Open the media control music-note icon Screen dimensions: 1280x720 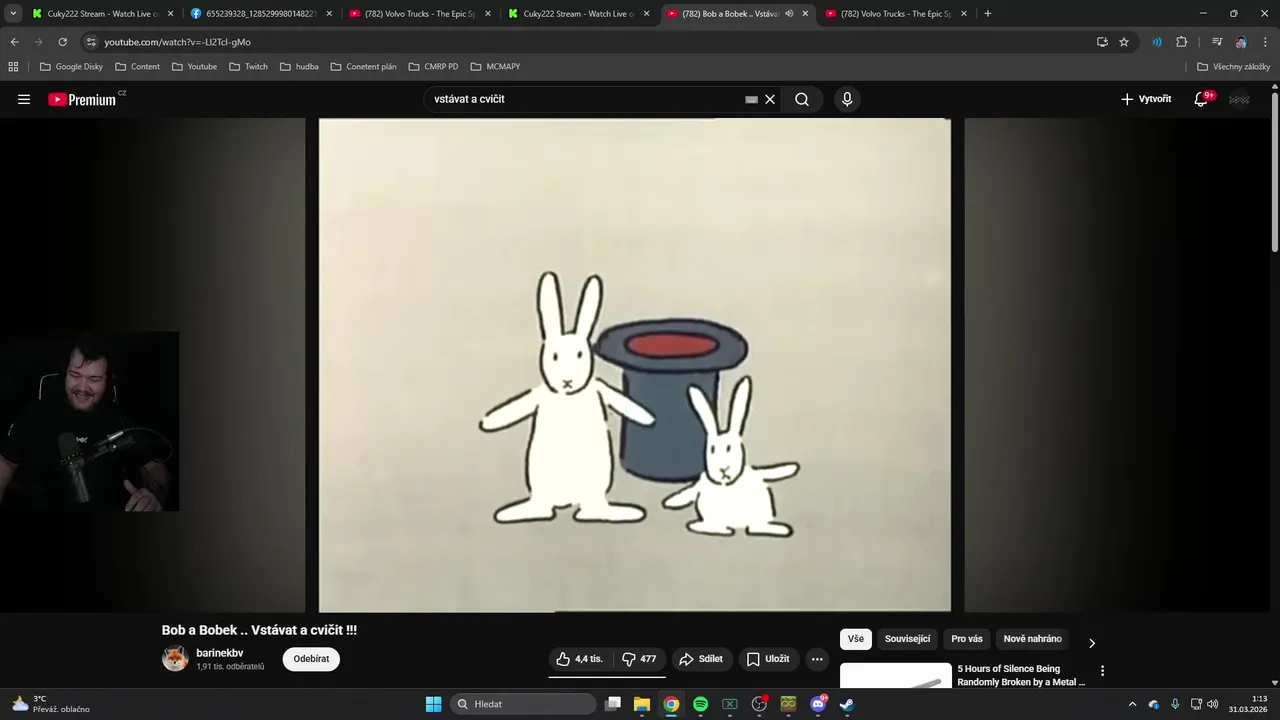pyautogui.click(x=1217, y=42)
